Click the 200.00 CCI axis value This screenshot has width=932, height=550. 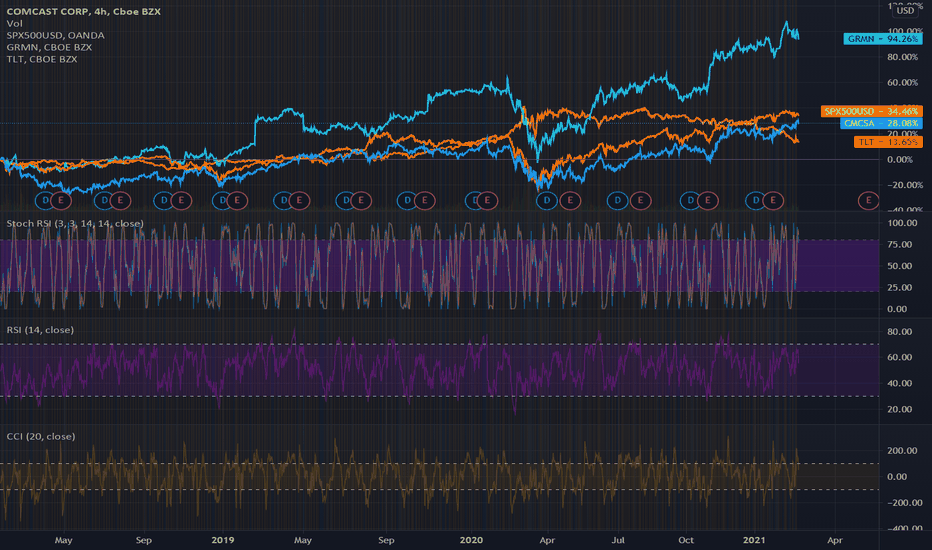pos(902,451)
